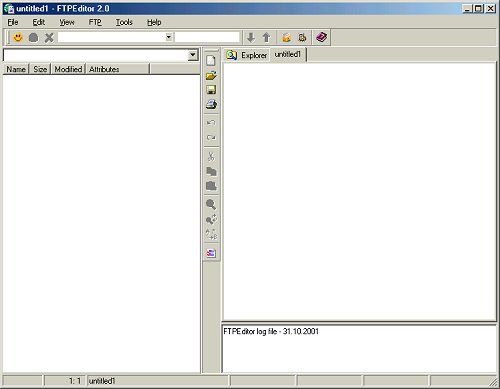Click the FTPEditor title bar app icon

coord(9,9)
